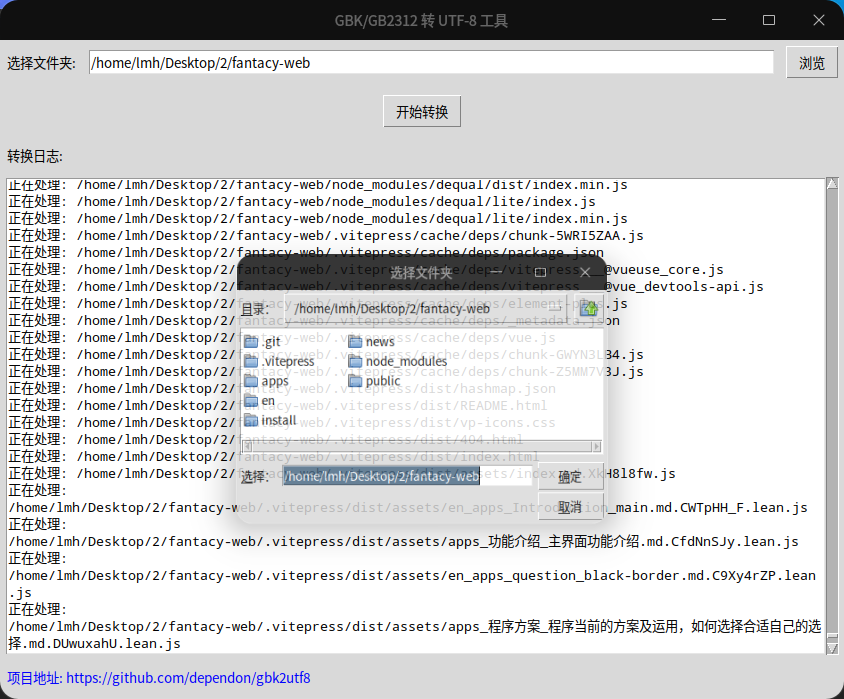Viewport: 844px width, 699px height.
Task: Expand the directory path dropdown
Action: click(555, 309)
